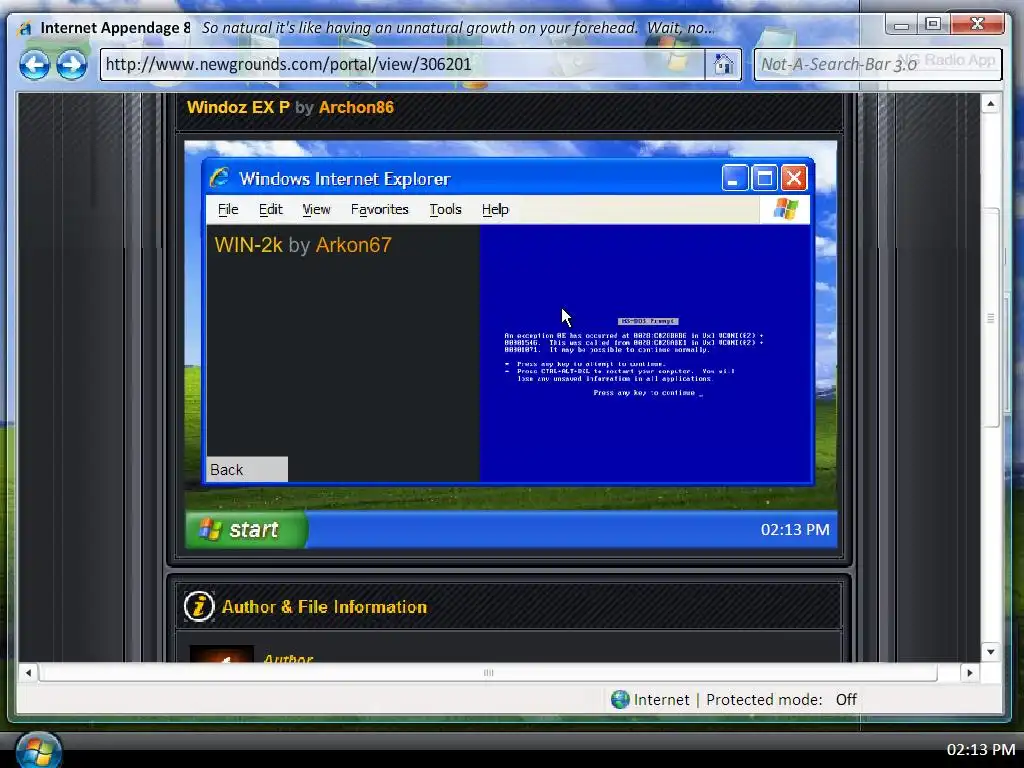Click the Protected mode: Off status text
The width and height of the screenshot is (1024, 768).
pyautogui.click(x=781, y=699)
